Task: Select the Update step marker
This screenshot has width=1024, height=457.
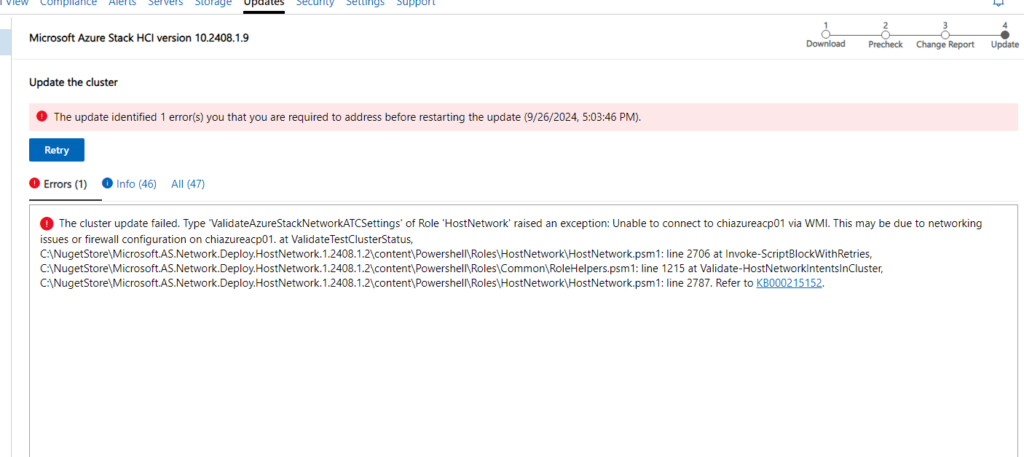Action: [1004, 33]
